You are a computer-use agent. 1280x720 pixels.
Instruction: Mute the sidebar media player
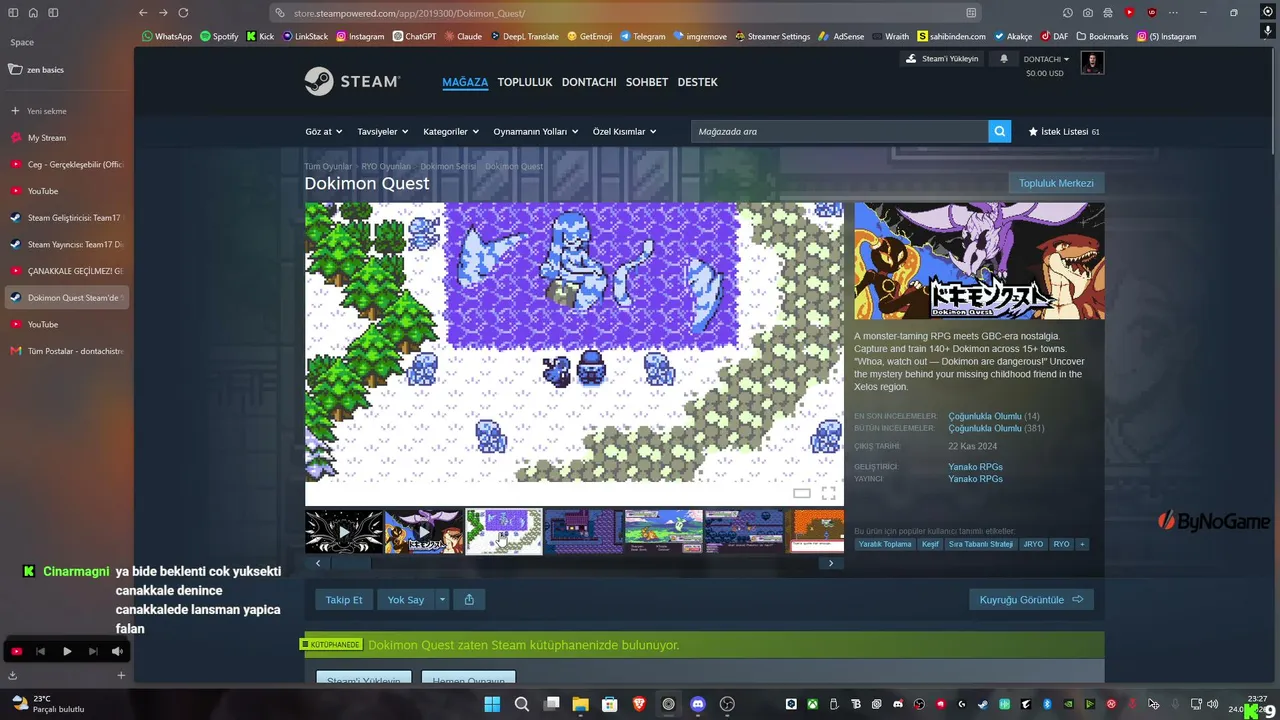click(117, 651)
